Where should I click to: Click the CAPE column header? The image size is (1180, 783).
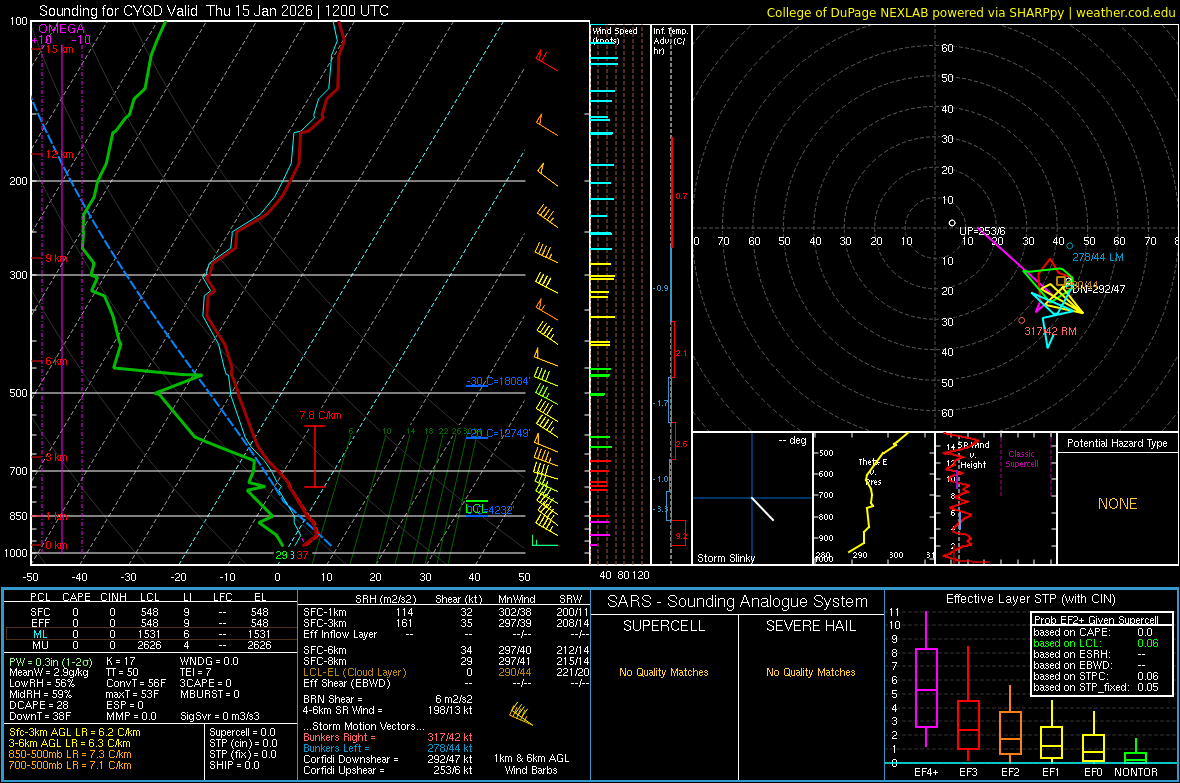(x=76, y=597)
